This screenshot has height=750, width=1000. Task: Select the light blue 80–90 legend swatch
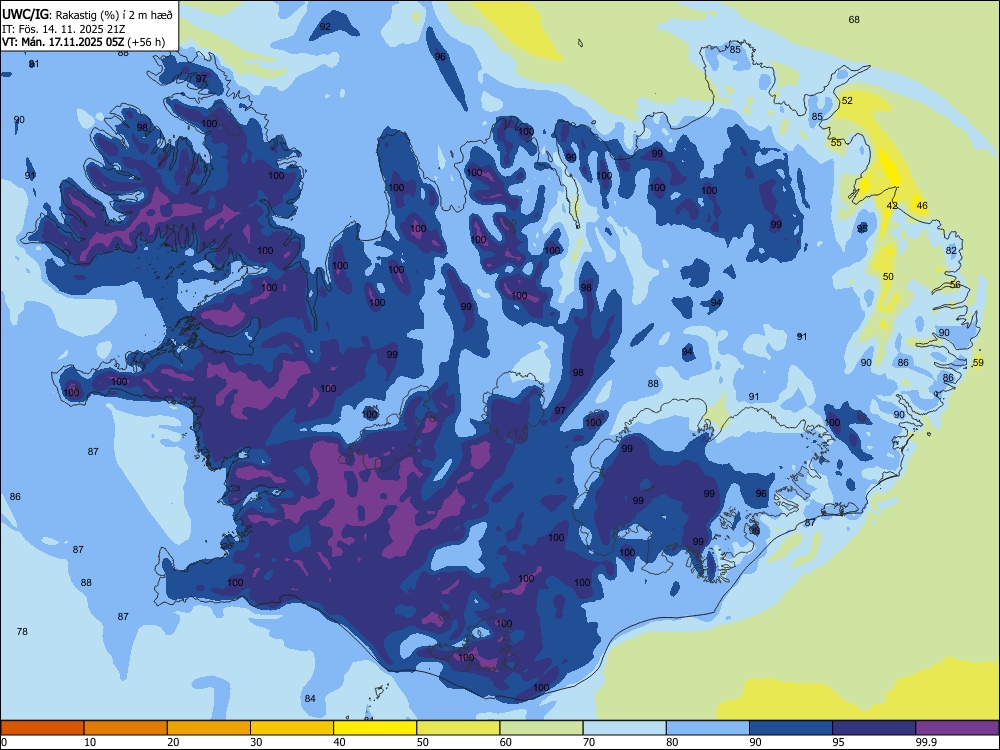tap(708, 728)
